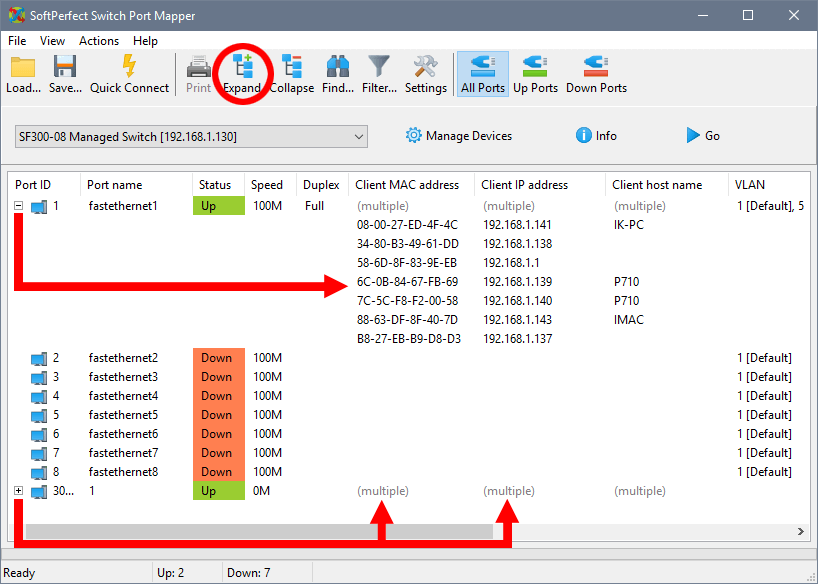Click 'Down: 7' in status bar
818x584 pixels.
248,573
